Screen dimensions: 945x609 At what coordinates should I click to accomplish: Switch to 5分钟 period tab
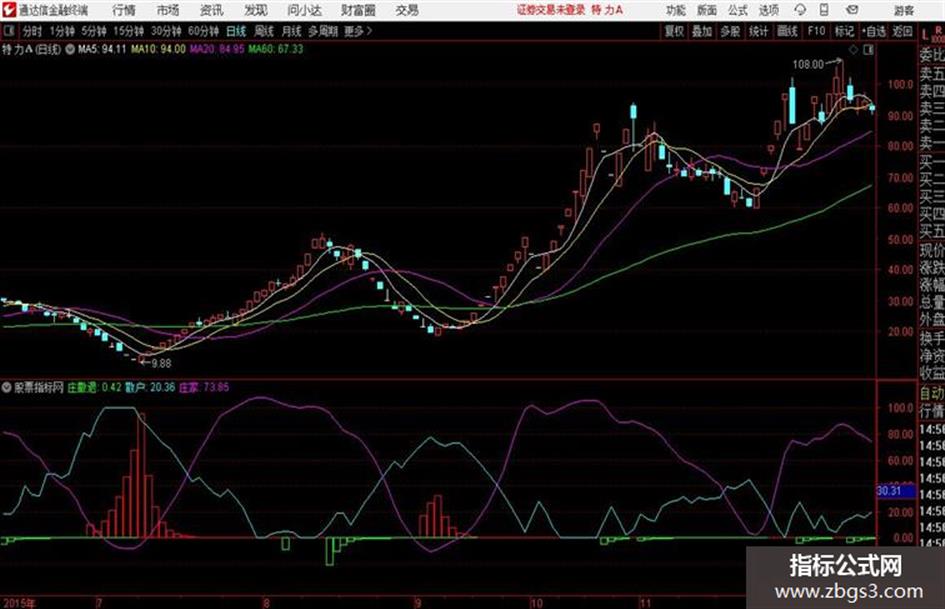(94, 31)
